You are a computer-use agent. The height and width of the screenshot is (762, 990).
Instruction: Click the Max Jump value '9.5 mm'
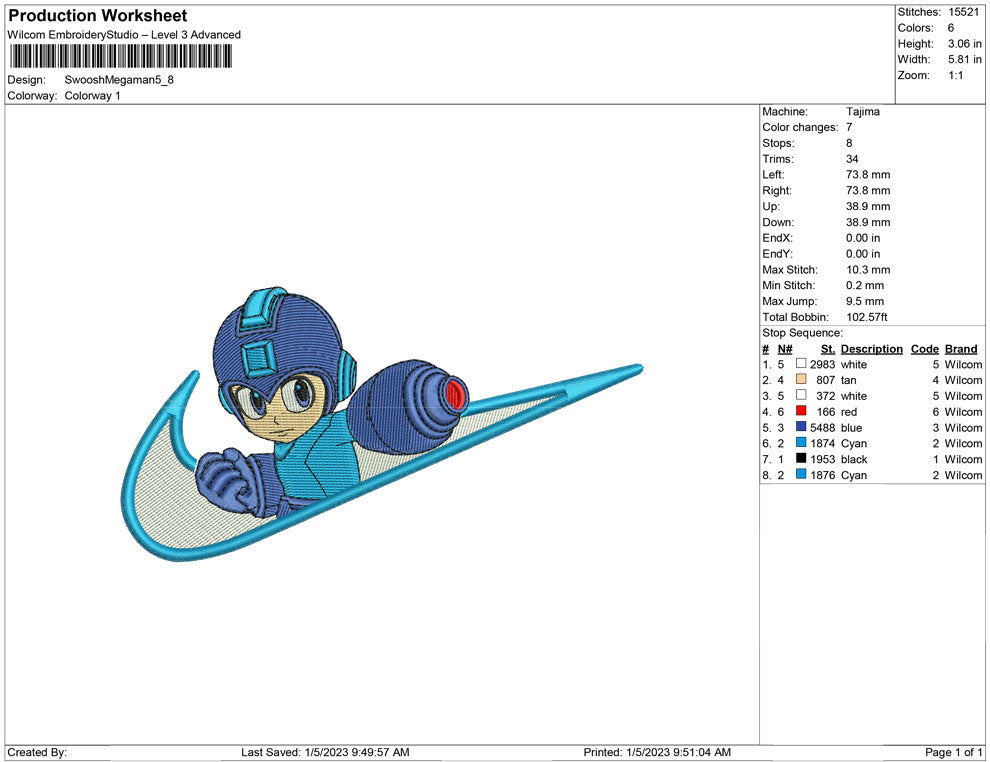865,301
